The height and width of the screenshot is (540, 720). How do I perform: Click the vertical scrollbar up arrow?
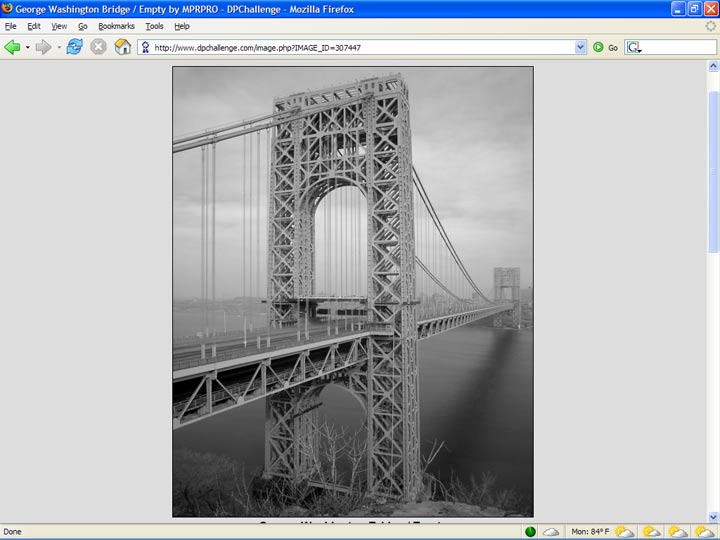pos(713,66)
